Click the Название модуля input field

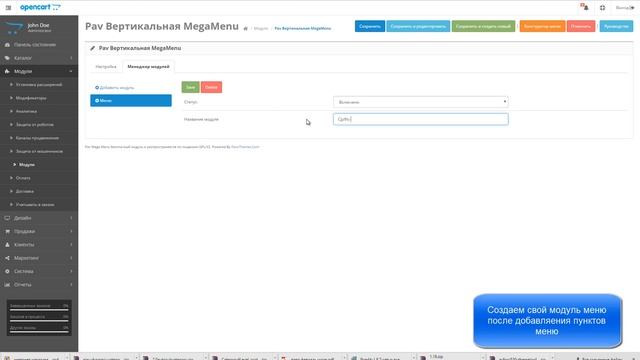click(420, 119)
